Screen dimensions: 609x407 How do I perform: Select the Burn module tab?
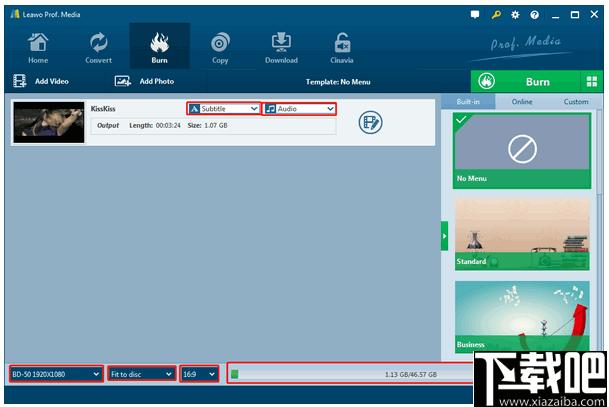[x=160, y=47]
